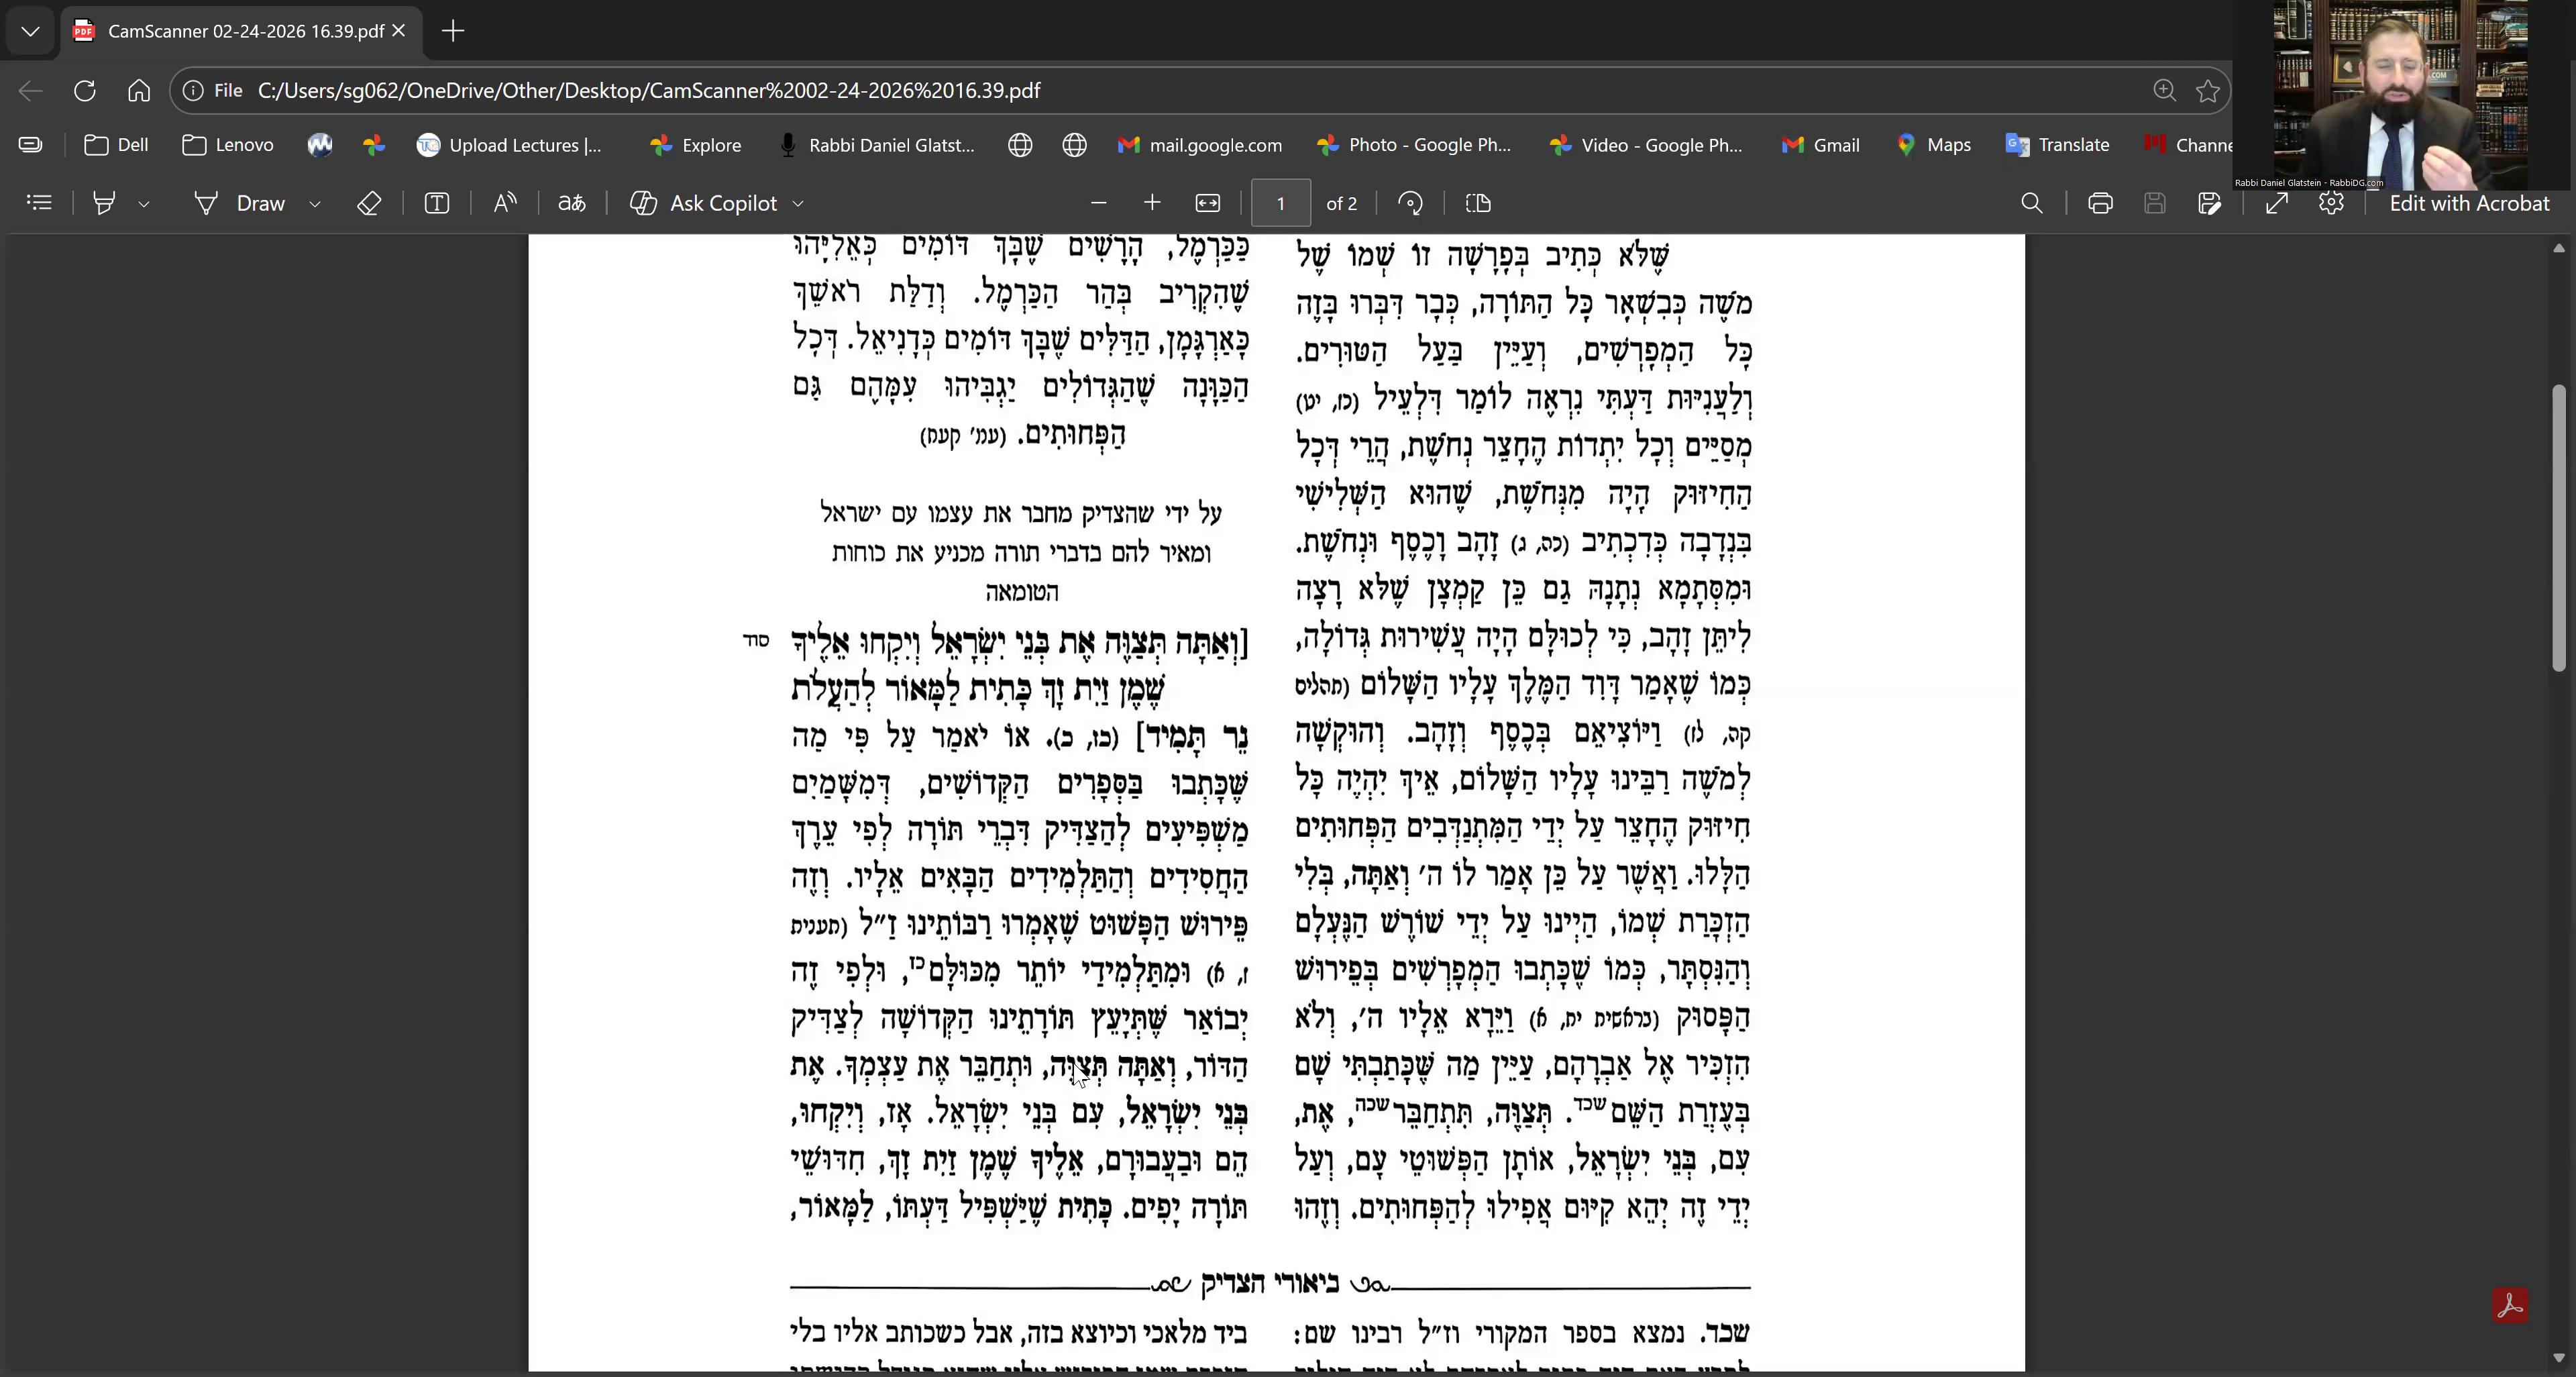The width and height of the screenshot is (2576, 1377).
Task: Expand the Ask Copilot dropdown arrow
Action: [798, 204]
